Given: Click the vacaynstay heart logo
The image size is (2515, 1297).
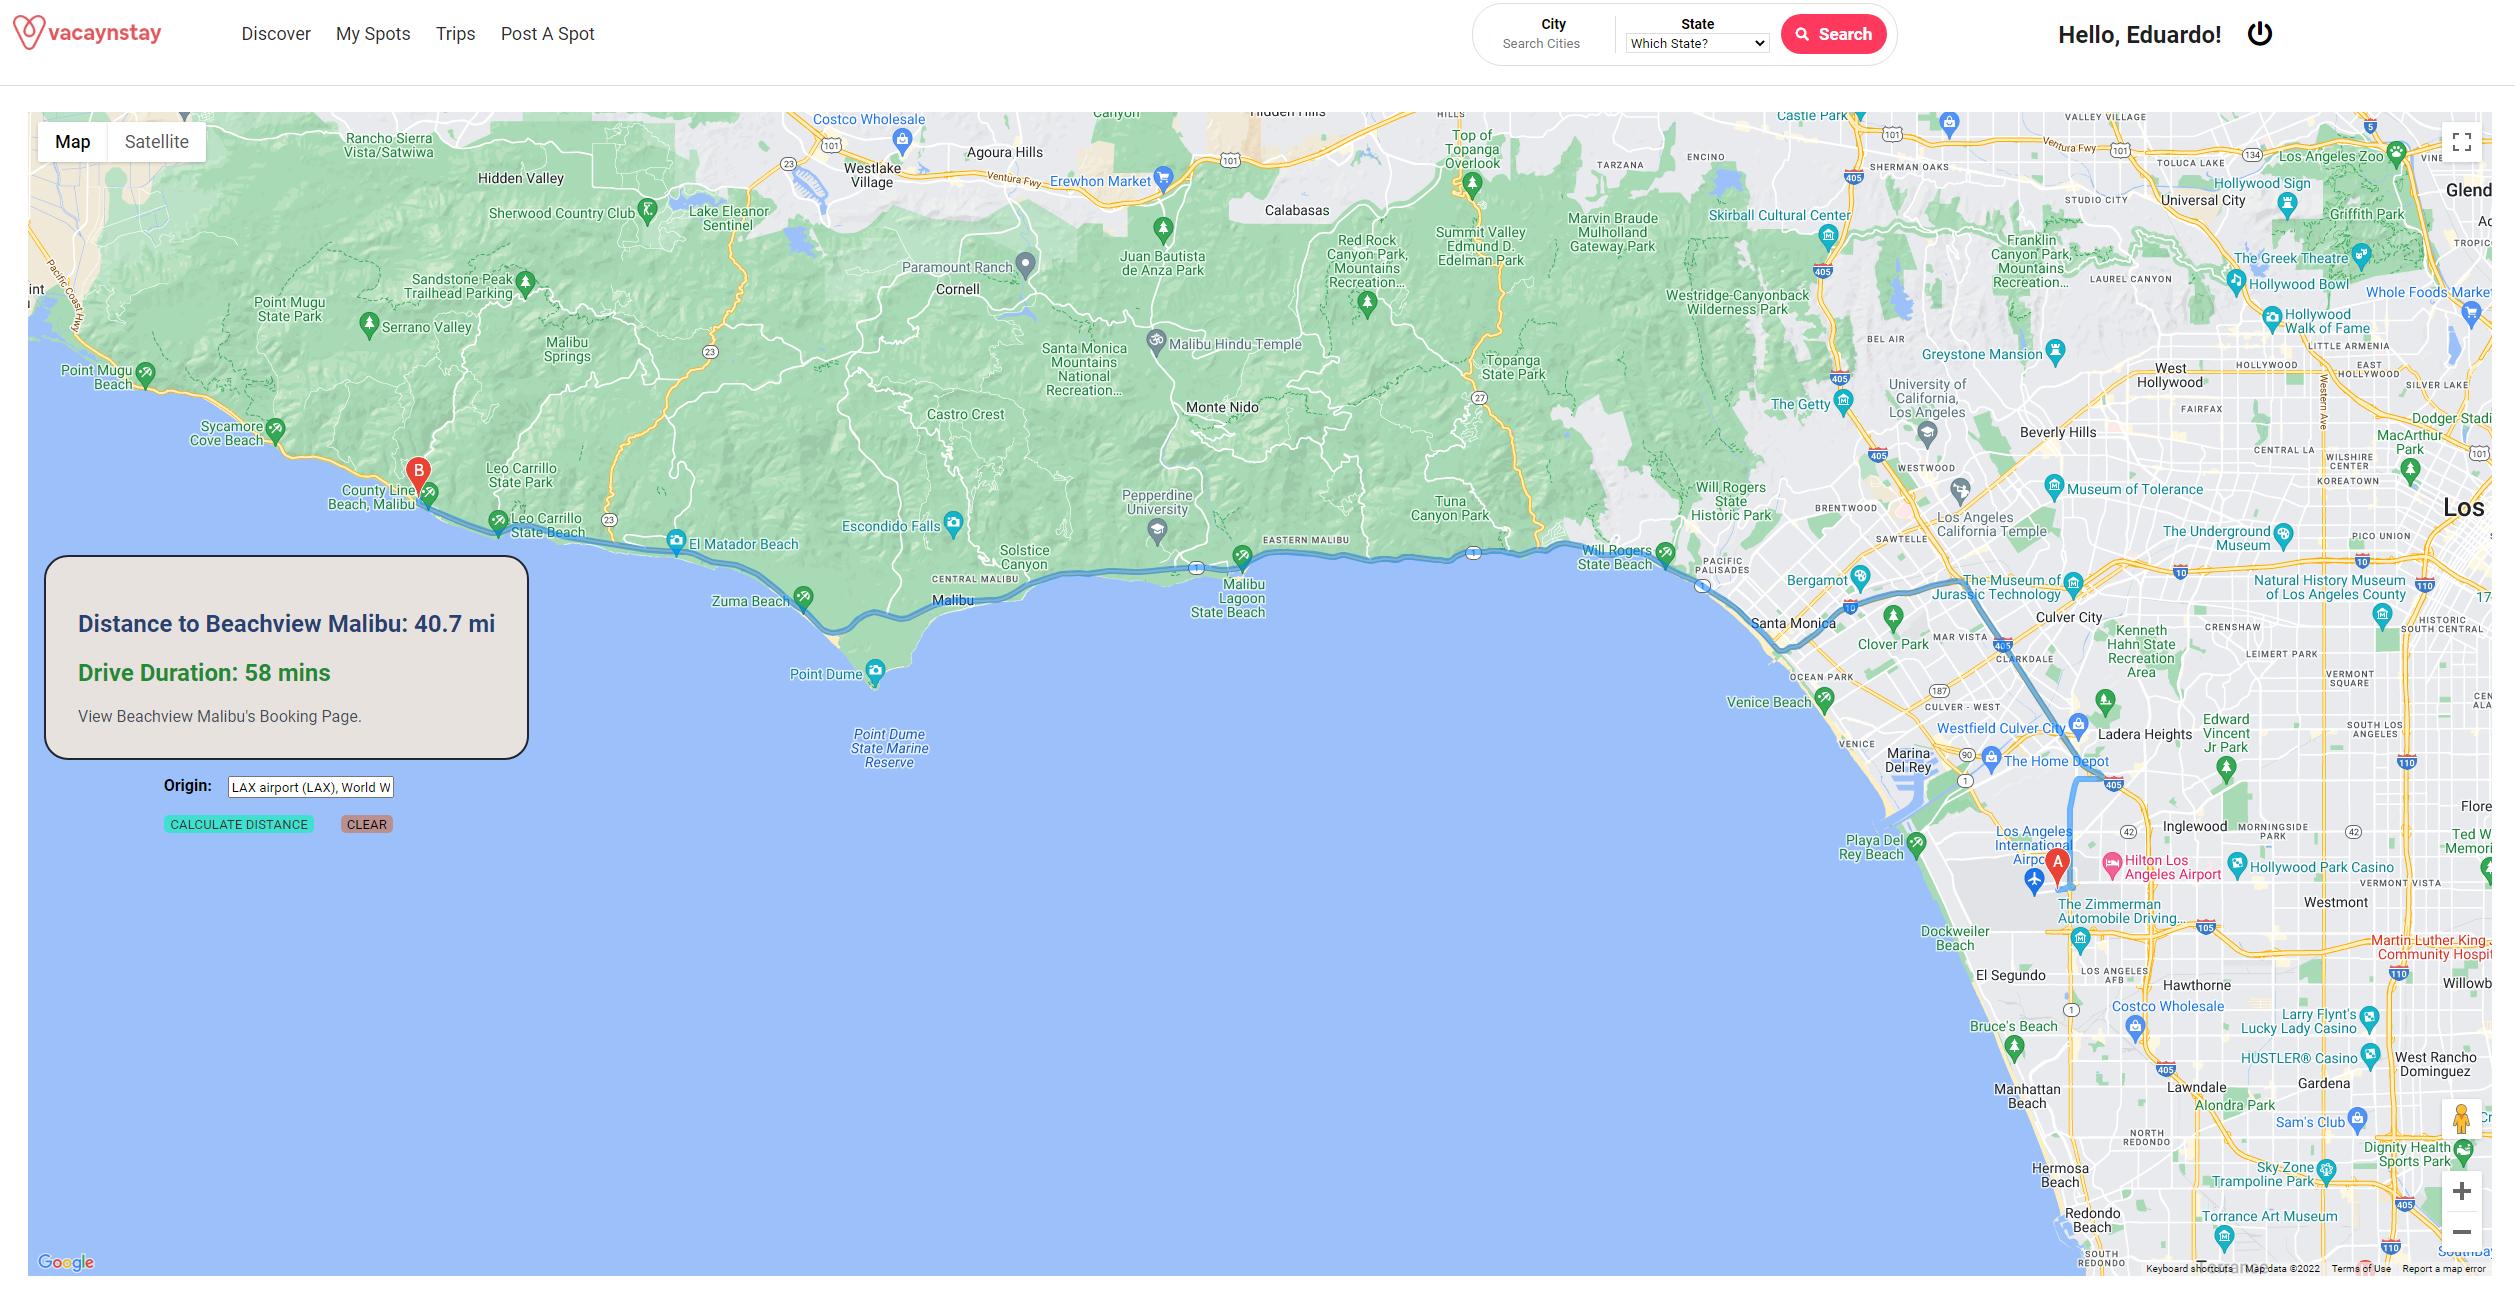Looking at the screenshot, I should coord(28,32).
